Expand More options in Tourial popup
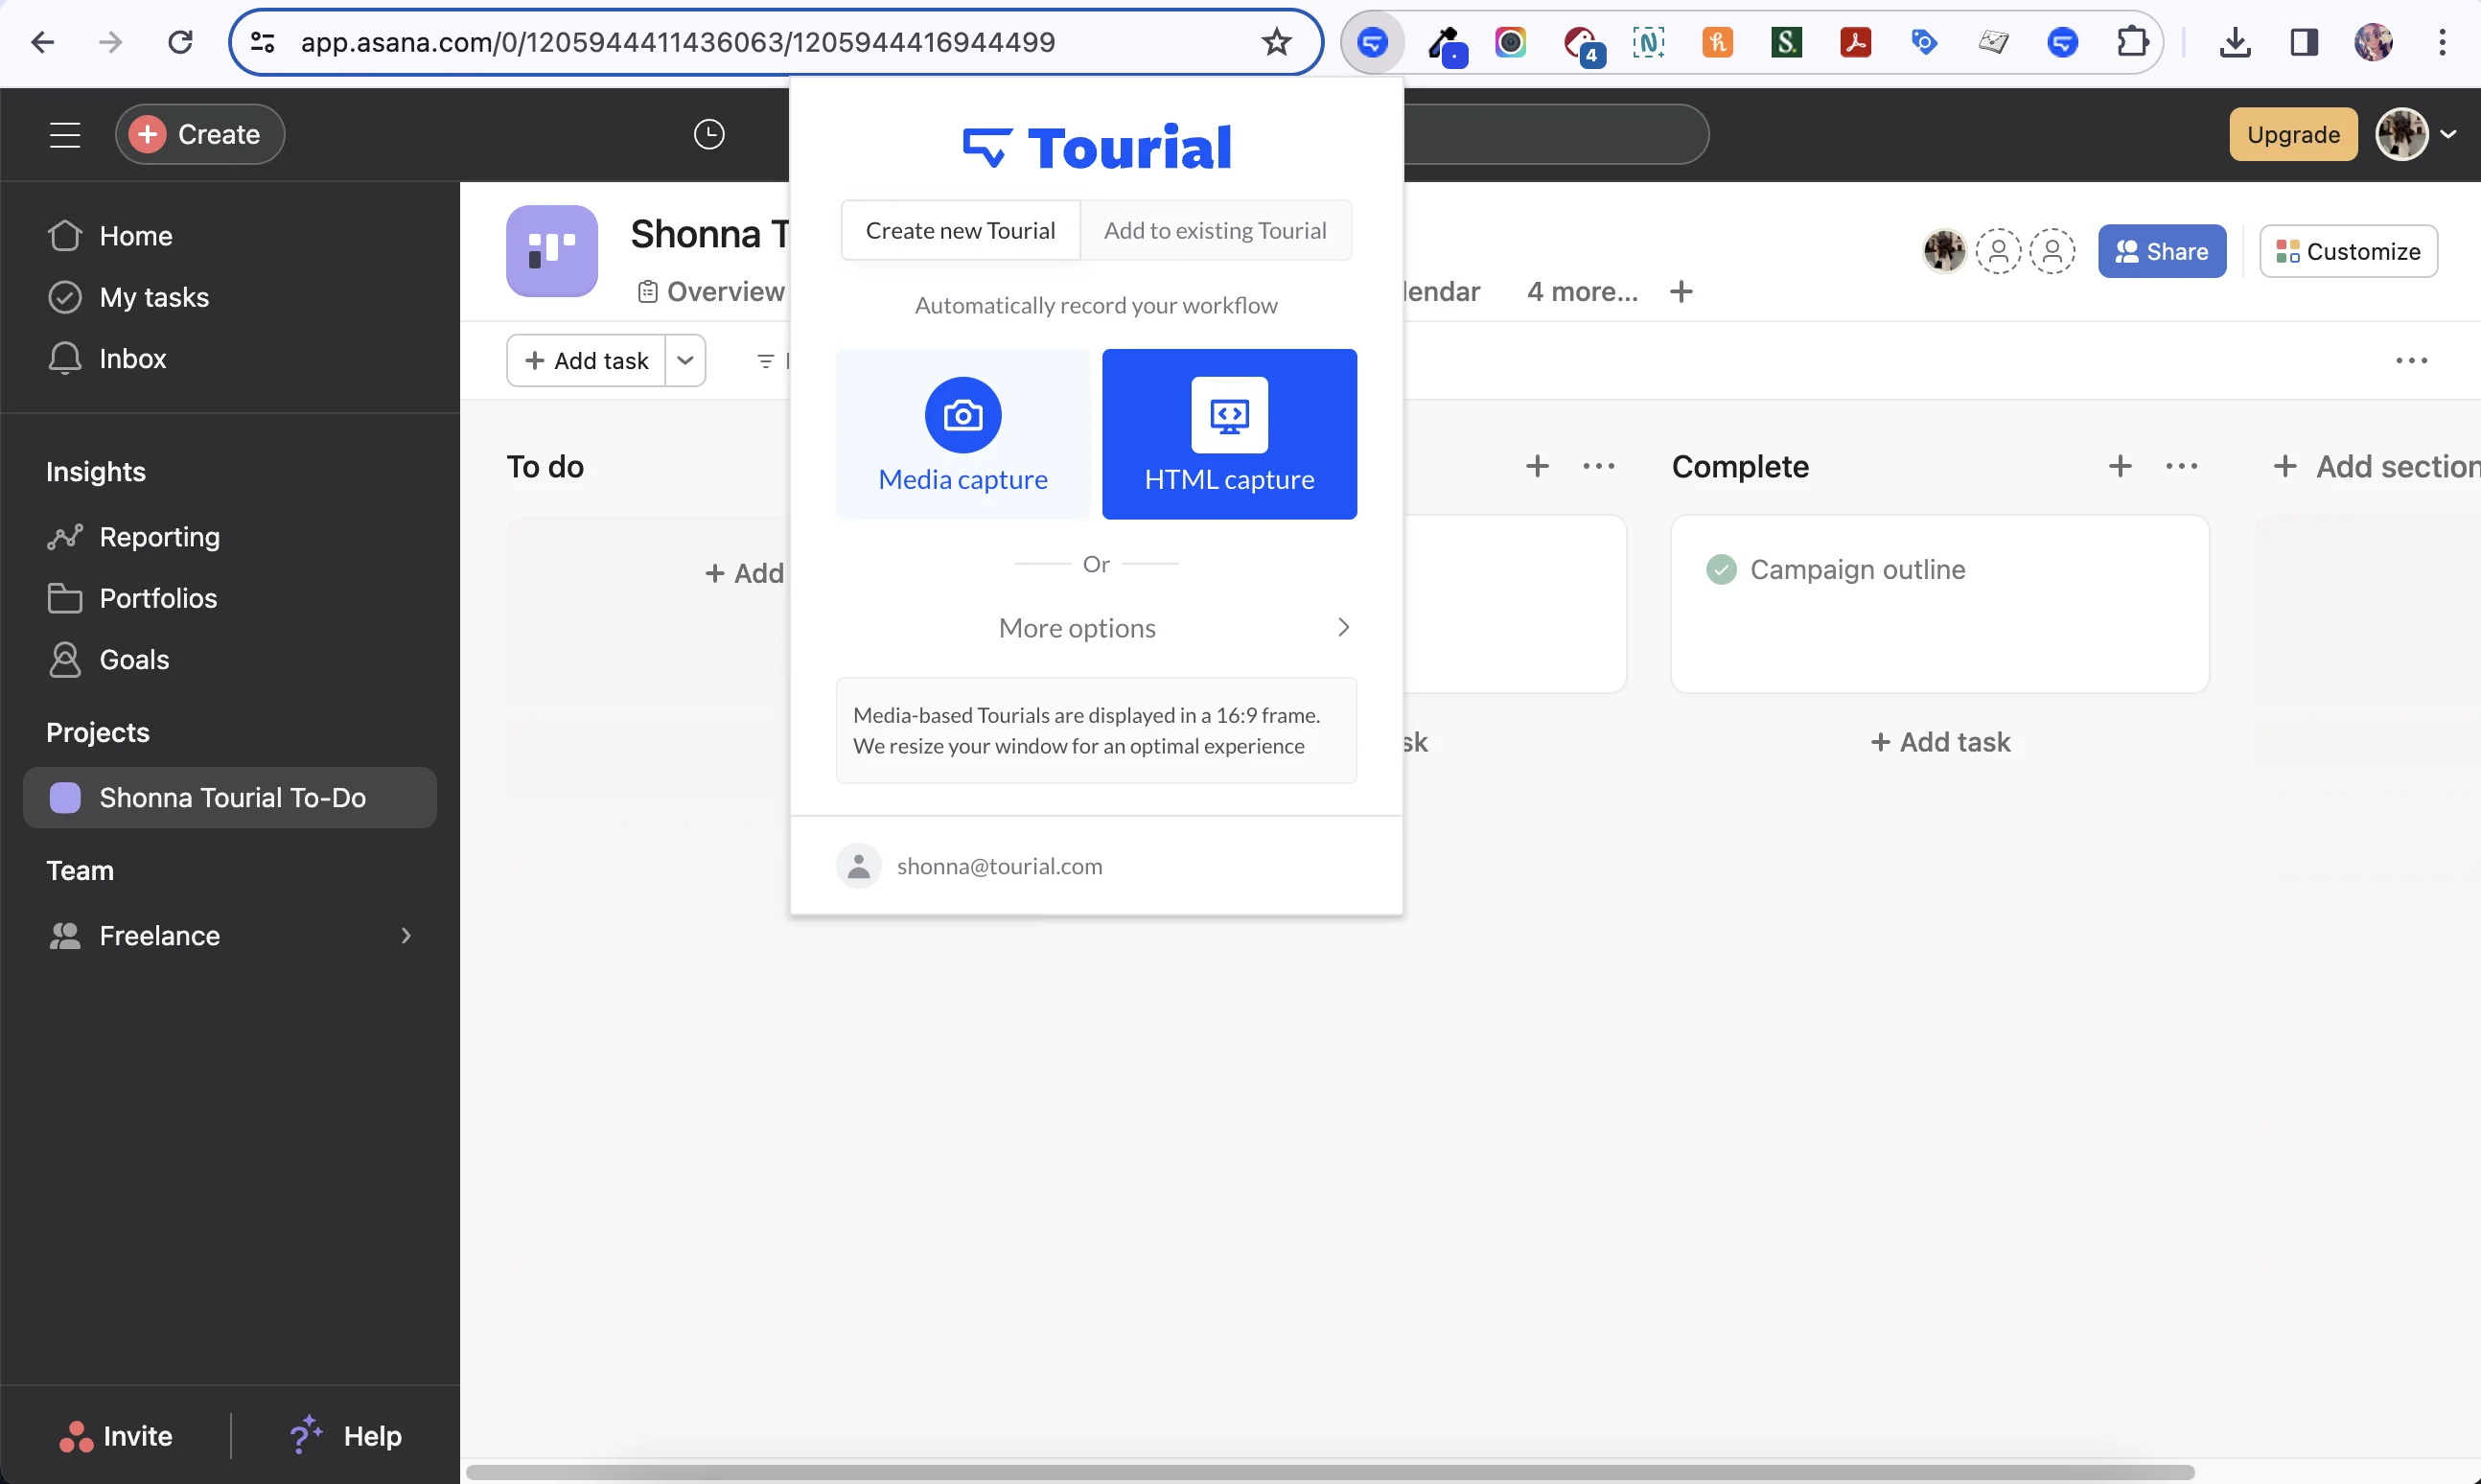This screenshot has height=1484, width=2481. click(1096, 627)
